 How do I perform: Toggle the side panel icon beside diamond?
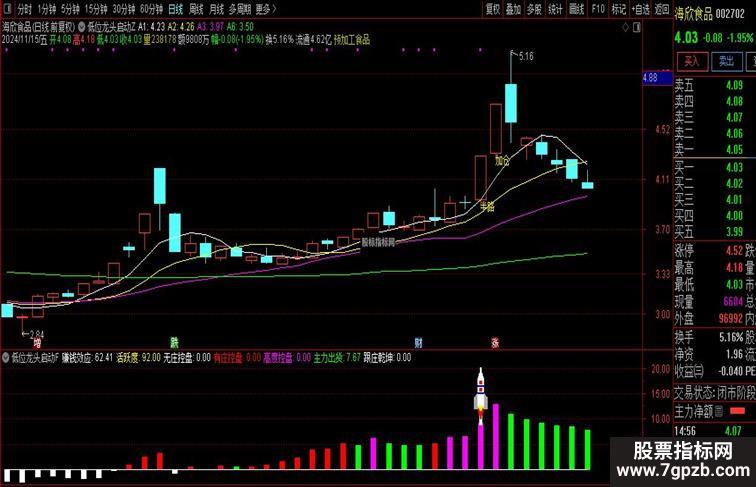[636, 27]
